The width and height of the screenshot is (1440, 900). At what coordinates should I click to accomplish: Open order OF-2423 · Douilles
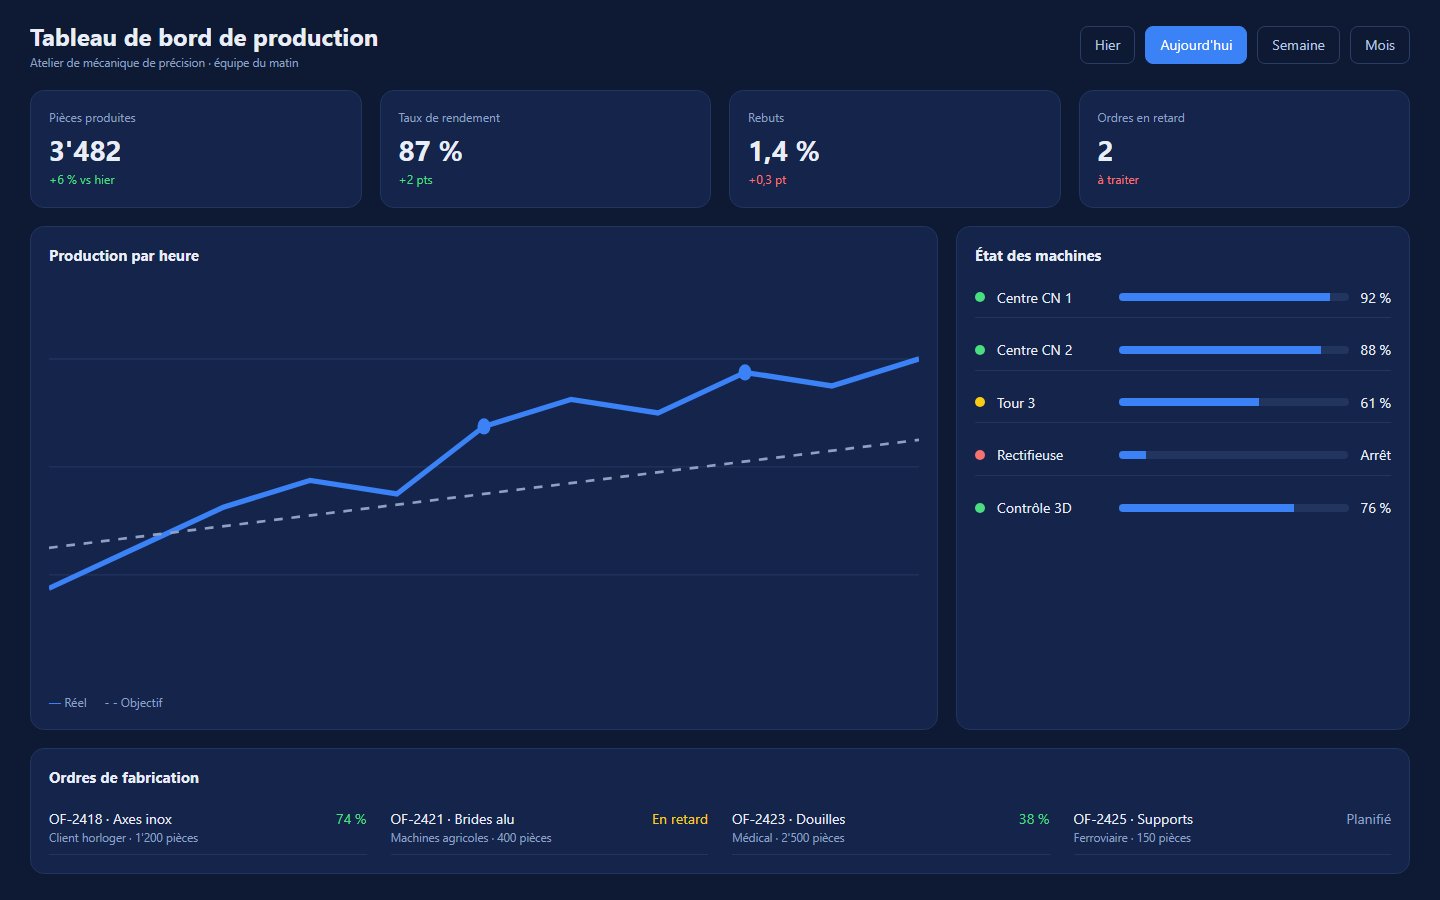click(891, 829)
